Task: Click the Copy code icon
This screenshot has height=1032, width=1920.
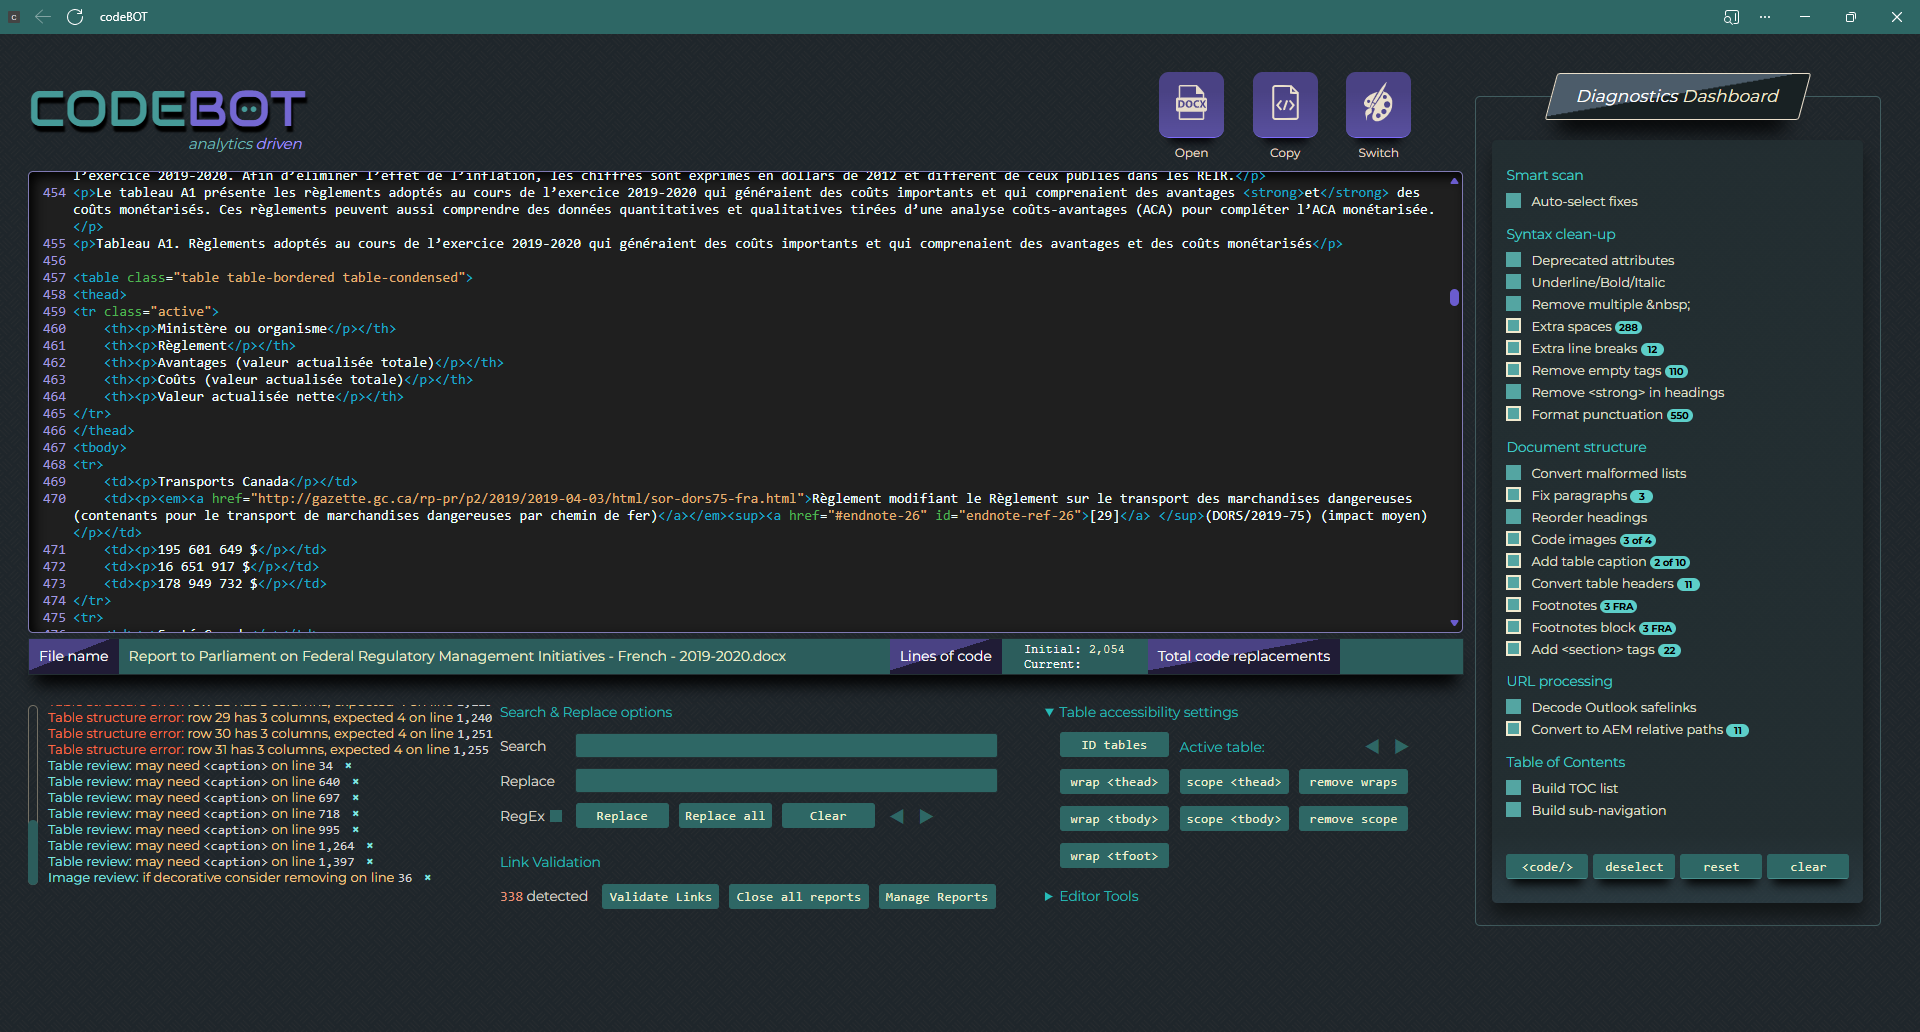Action: coord(1284,105)
